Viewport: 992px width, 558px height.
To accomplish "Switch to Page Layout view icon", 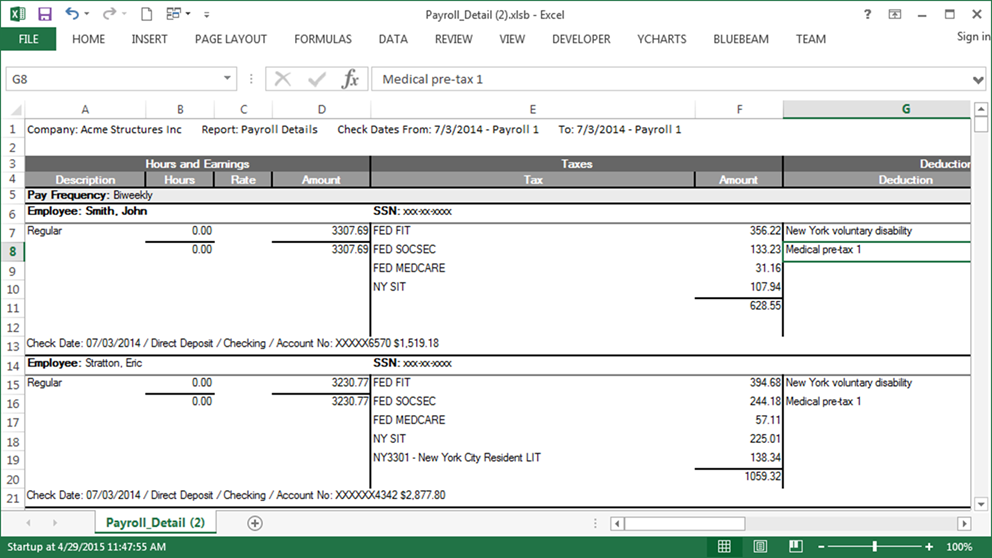I will click(760, 547).
